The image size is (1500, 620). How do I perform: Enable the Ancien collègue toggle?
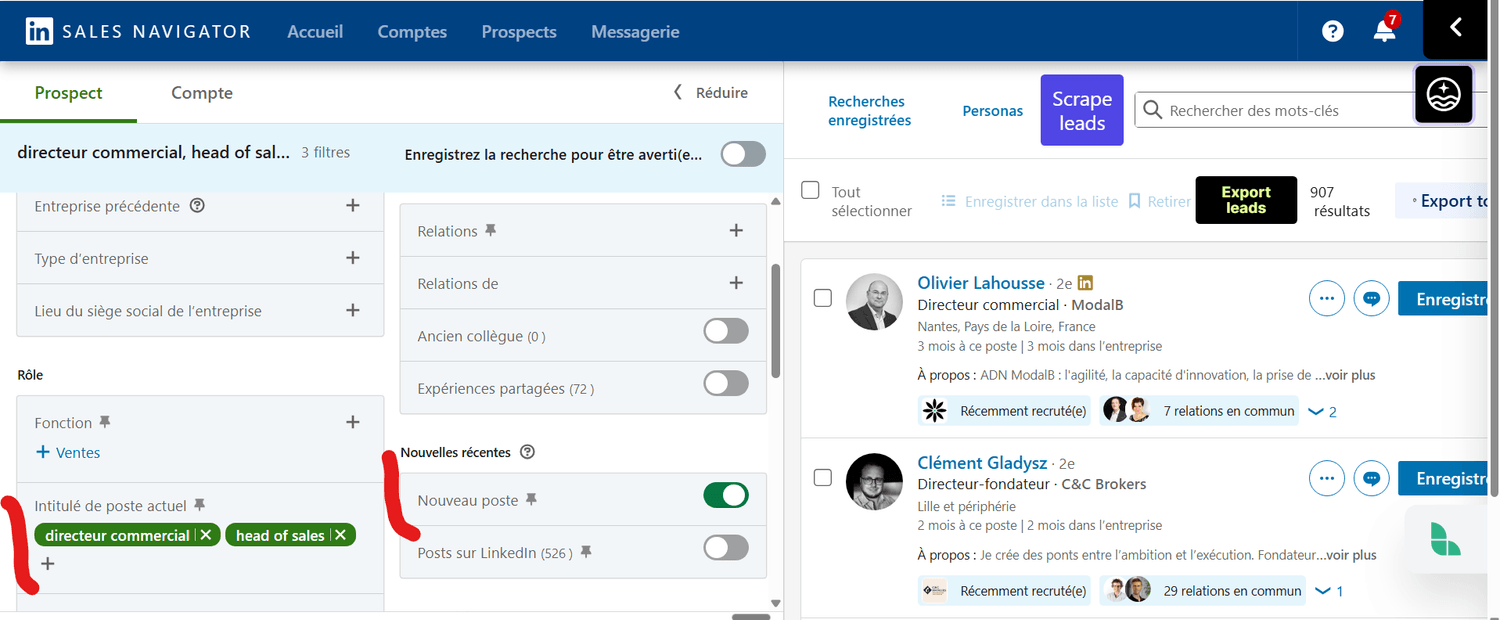tap(726, 331)
